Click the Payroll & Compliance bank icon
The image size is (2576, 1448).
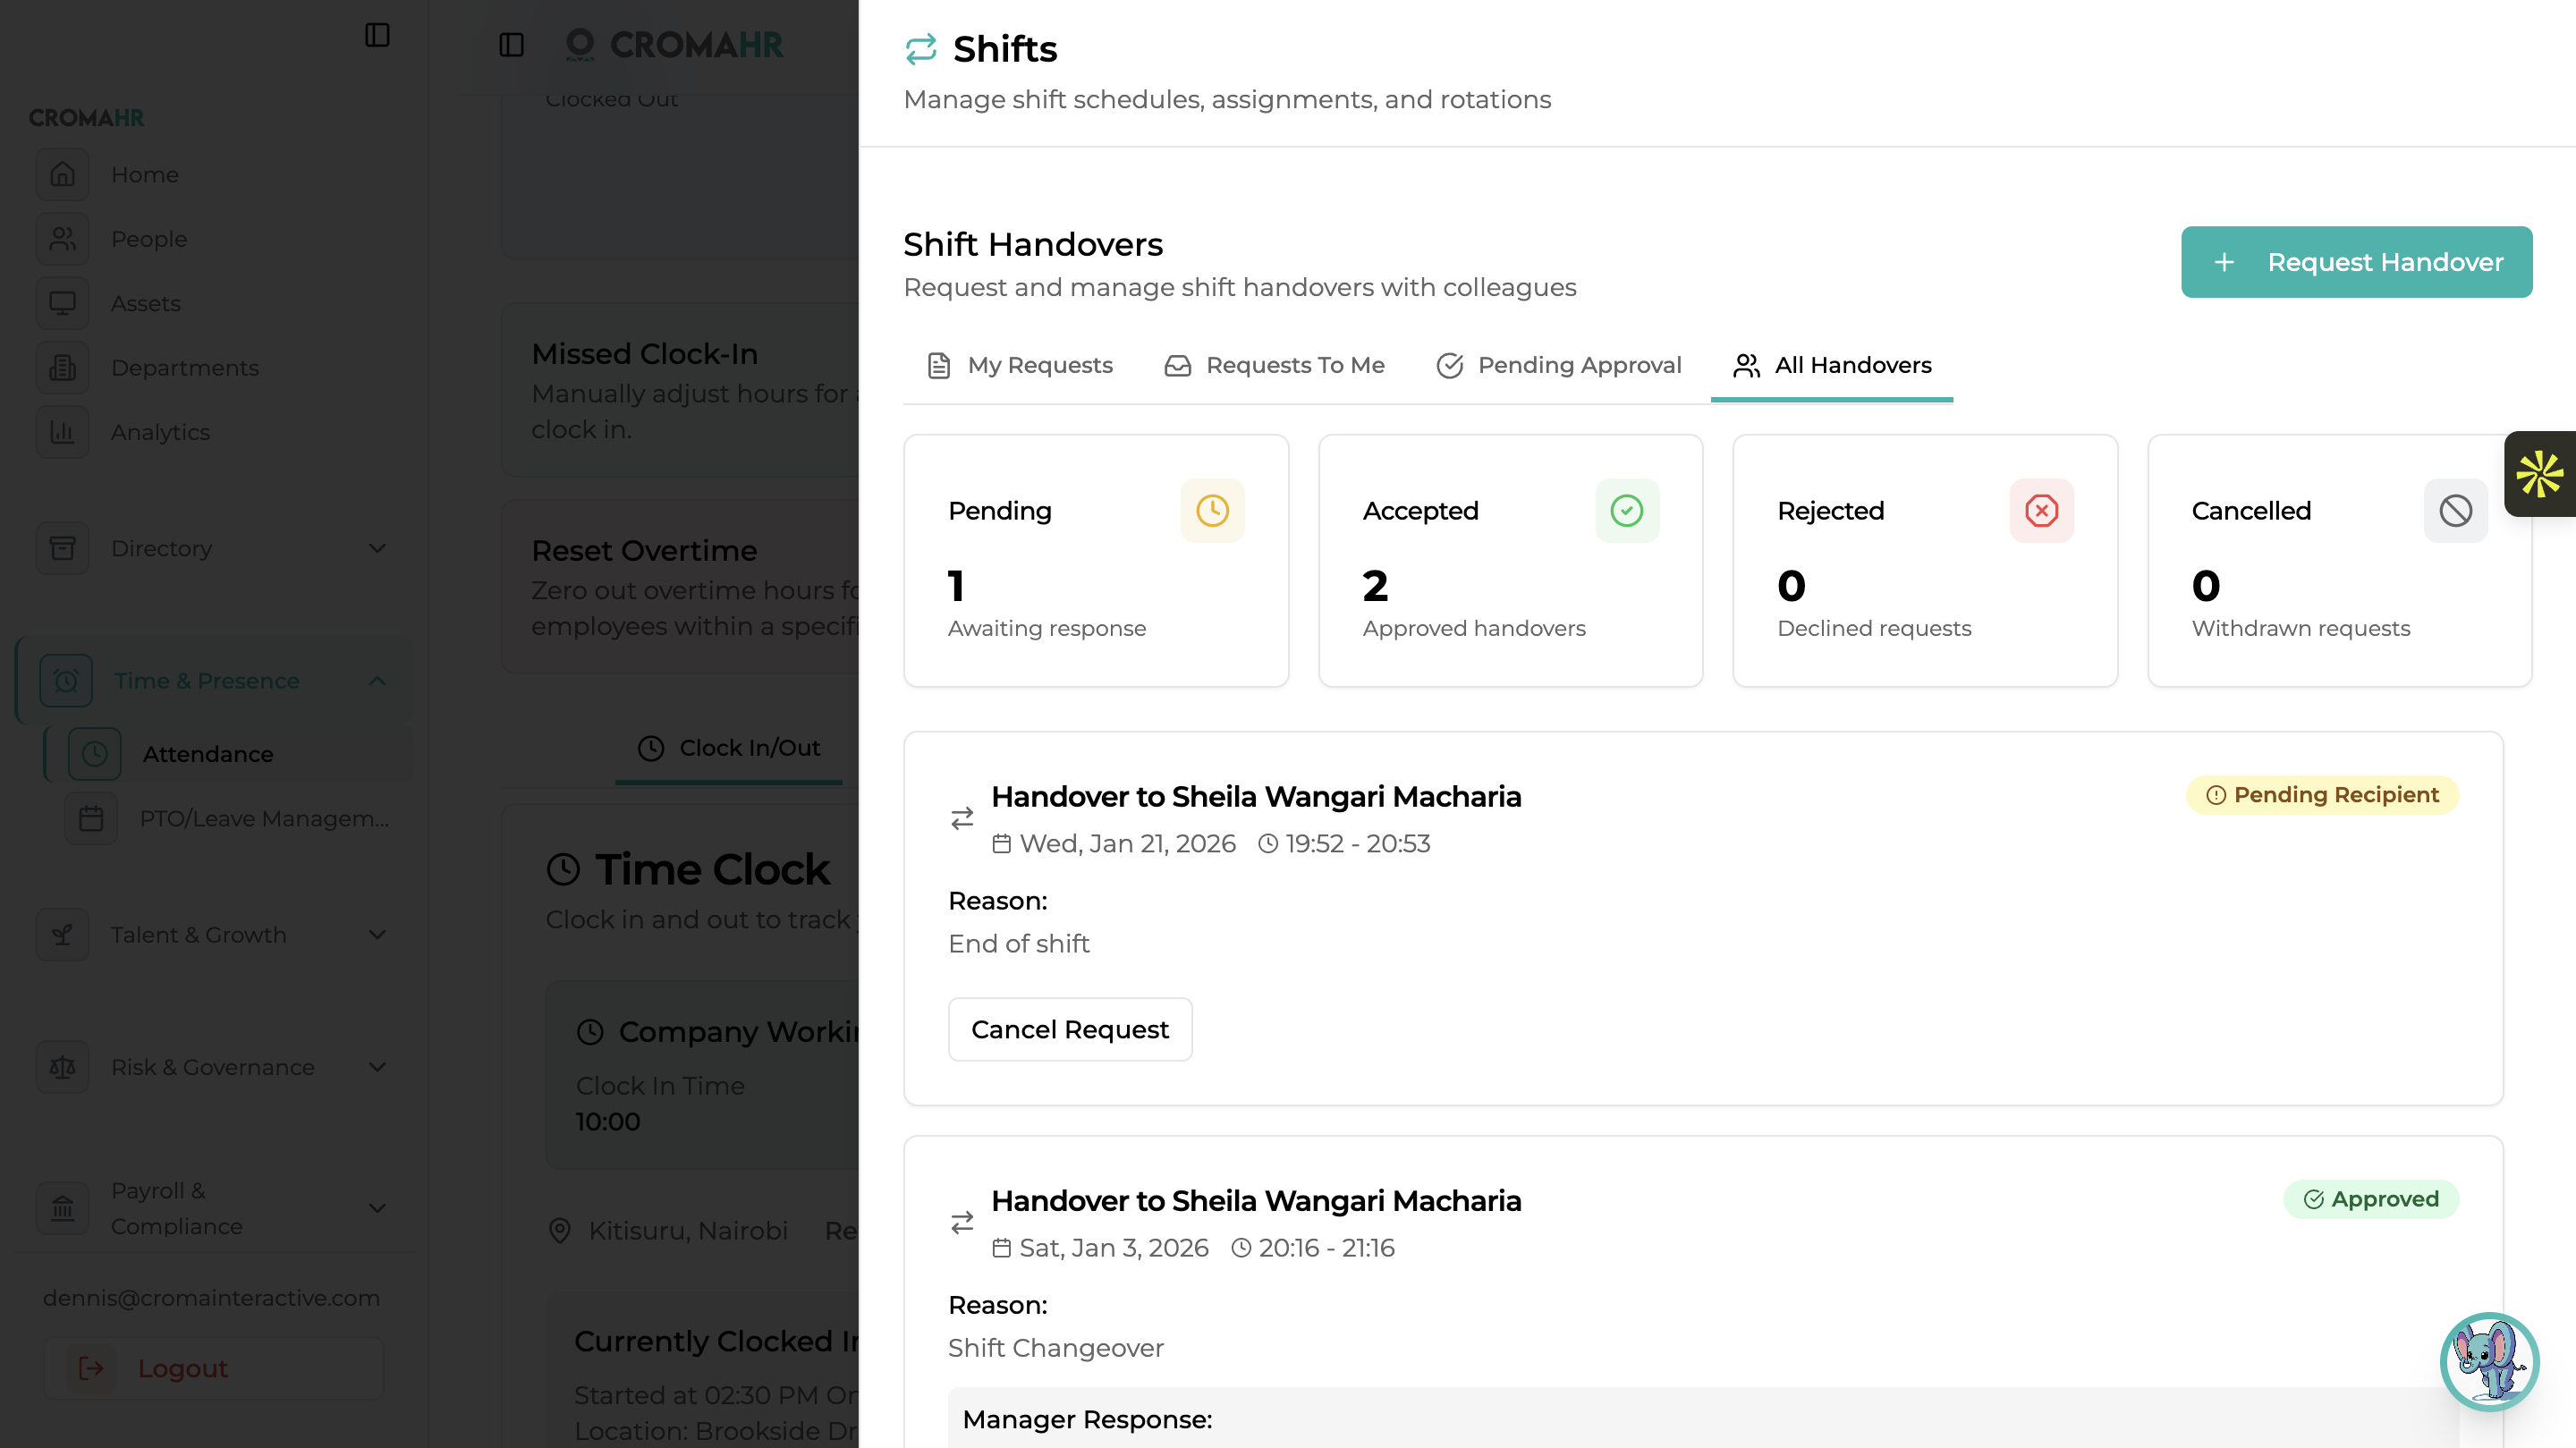click(x=62, y=1208)
